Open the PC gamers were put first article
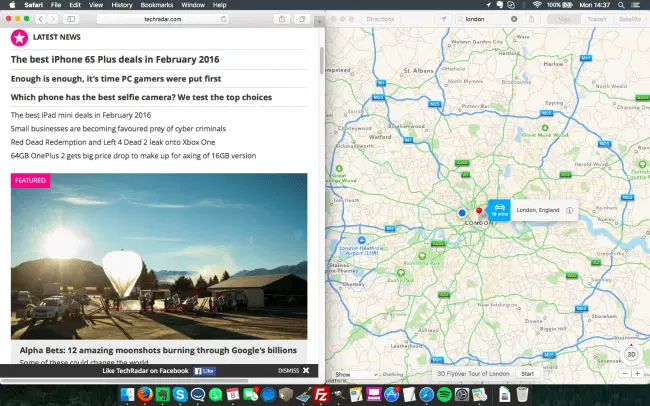Image resolution: width=650 pixels, height=406 pixels. pyautogui.click(x=116, y=79)
